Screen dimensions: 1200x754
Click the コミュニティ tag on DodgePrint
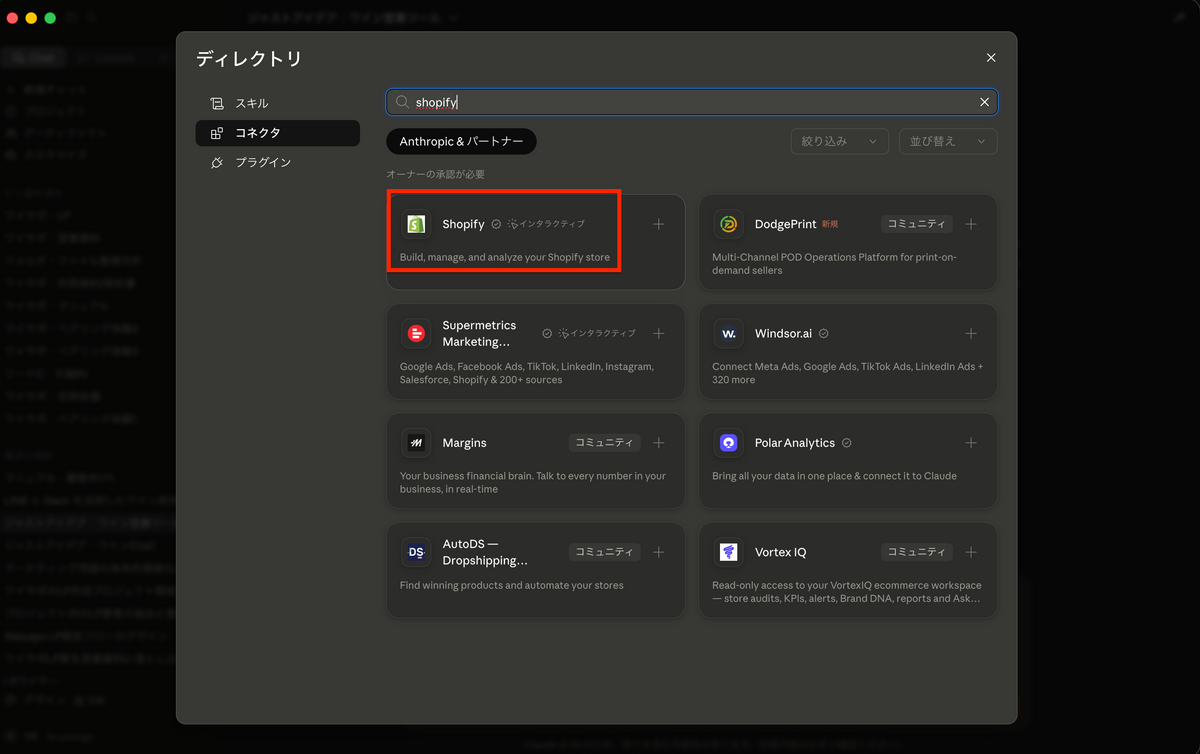pos(917,224)
